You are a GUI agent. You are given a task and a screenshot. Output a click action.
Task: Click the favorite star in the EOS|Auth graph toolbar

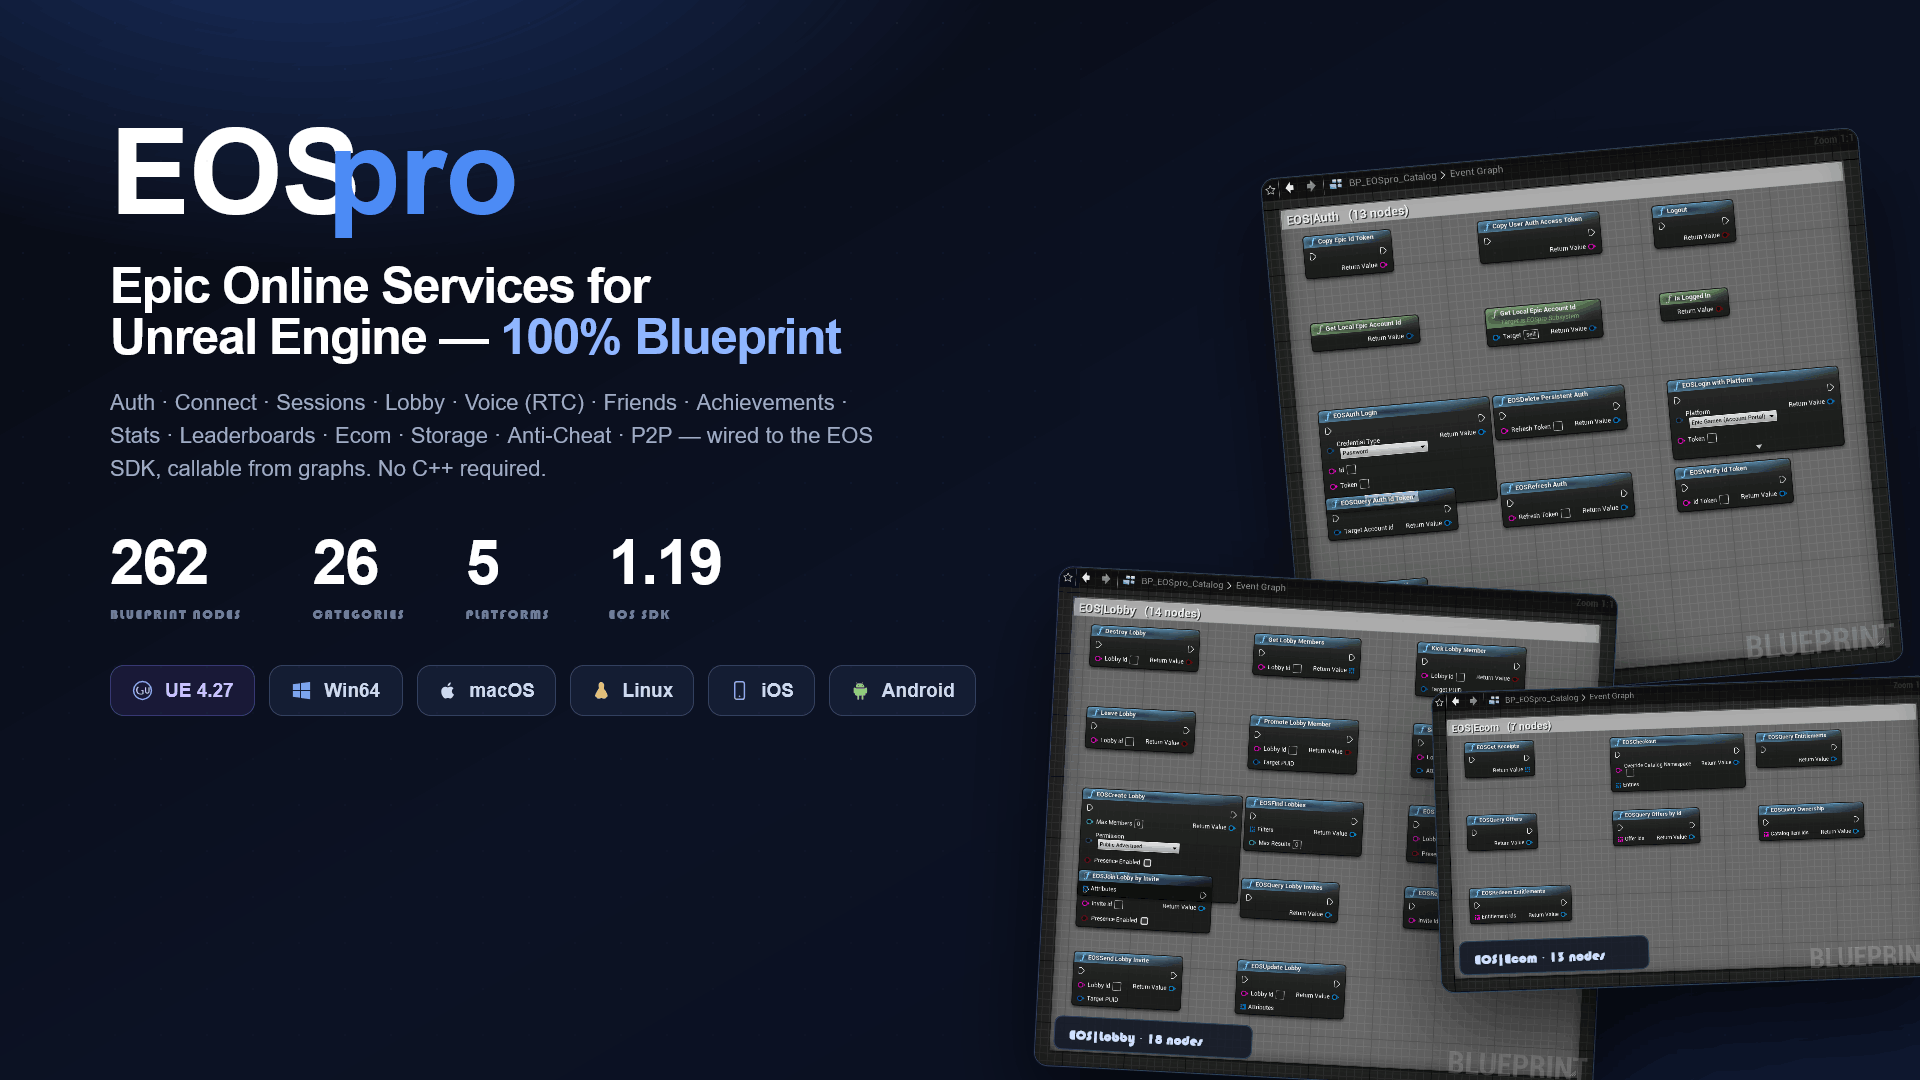(1270, 190)
